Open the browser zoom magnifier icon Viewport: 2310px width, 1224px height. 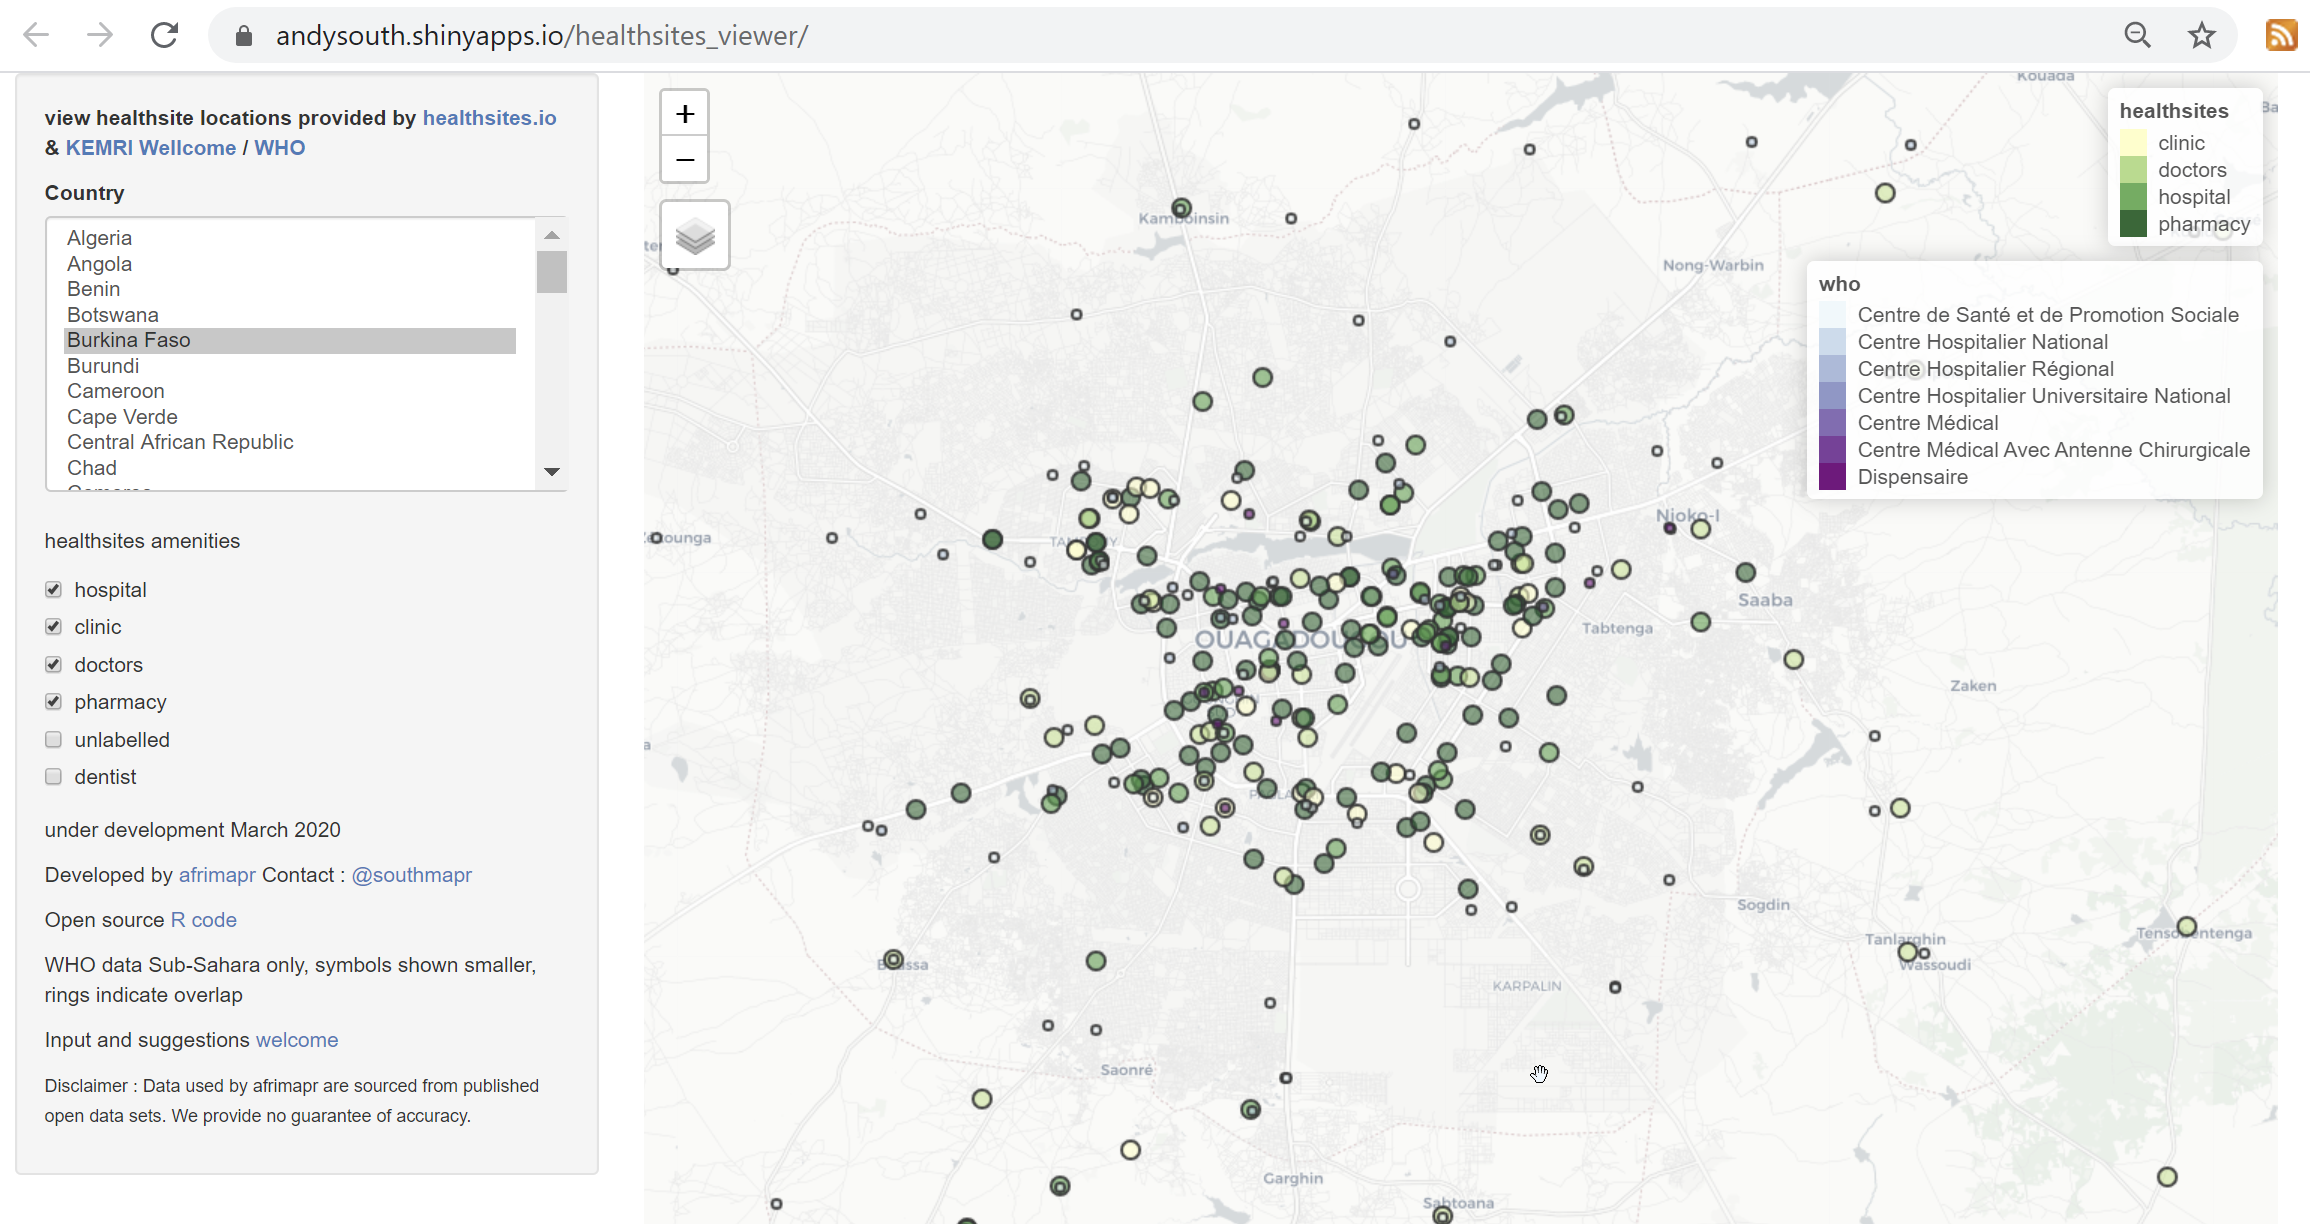click(x=2137, y=36)
